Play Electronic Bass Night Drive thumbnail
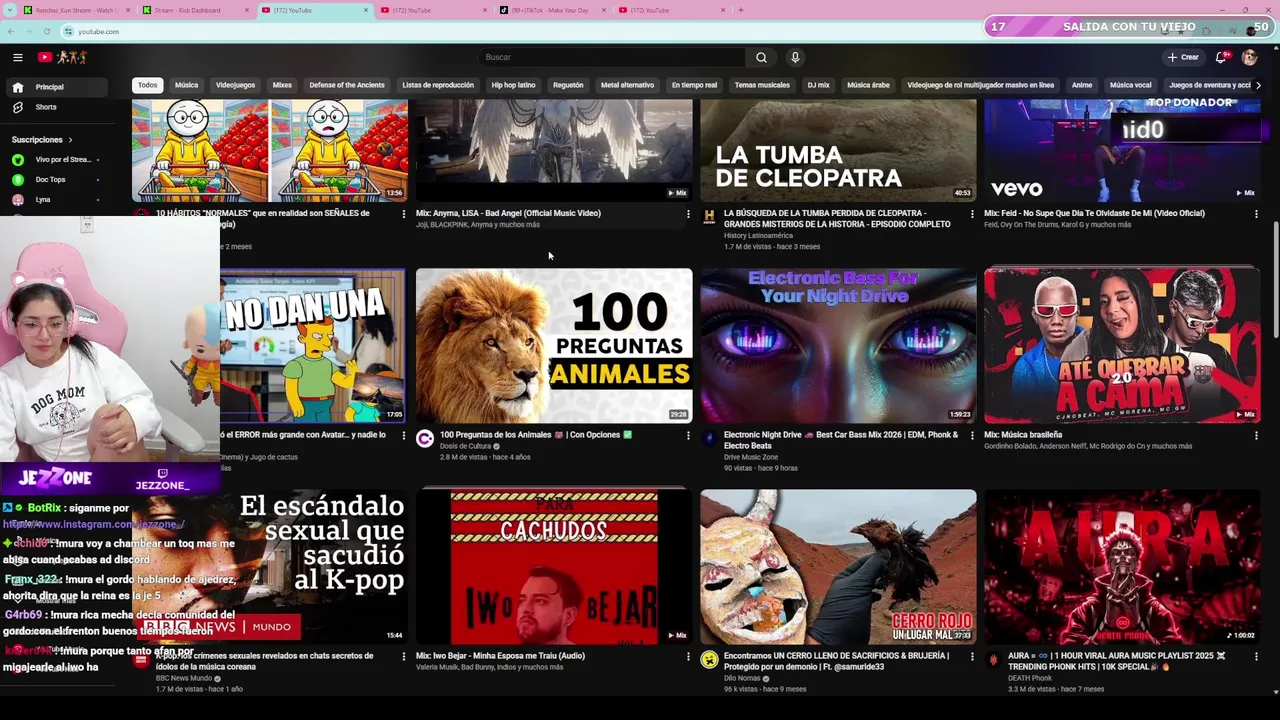 (838, 345)
